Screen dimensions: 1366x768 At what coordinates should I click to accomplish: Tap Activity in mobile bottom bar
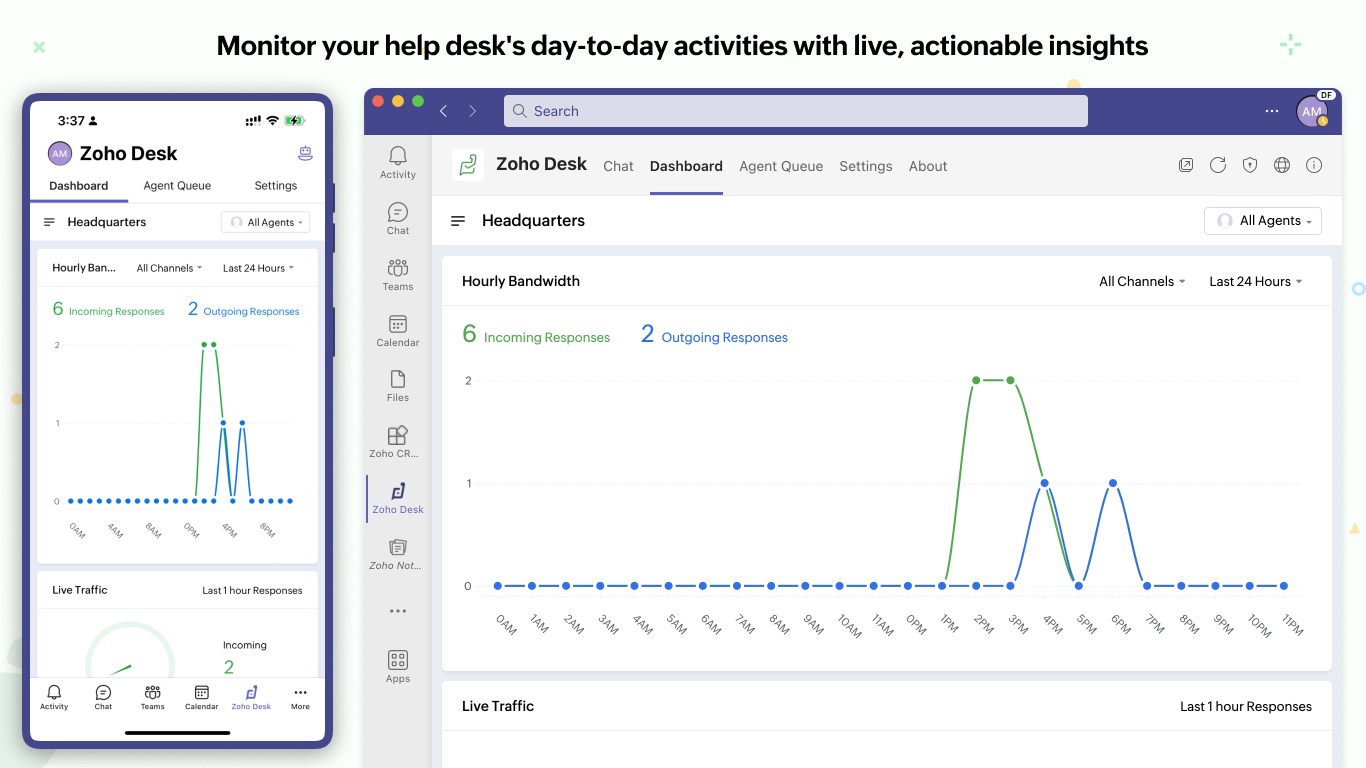(54, 697)
